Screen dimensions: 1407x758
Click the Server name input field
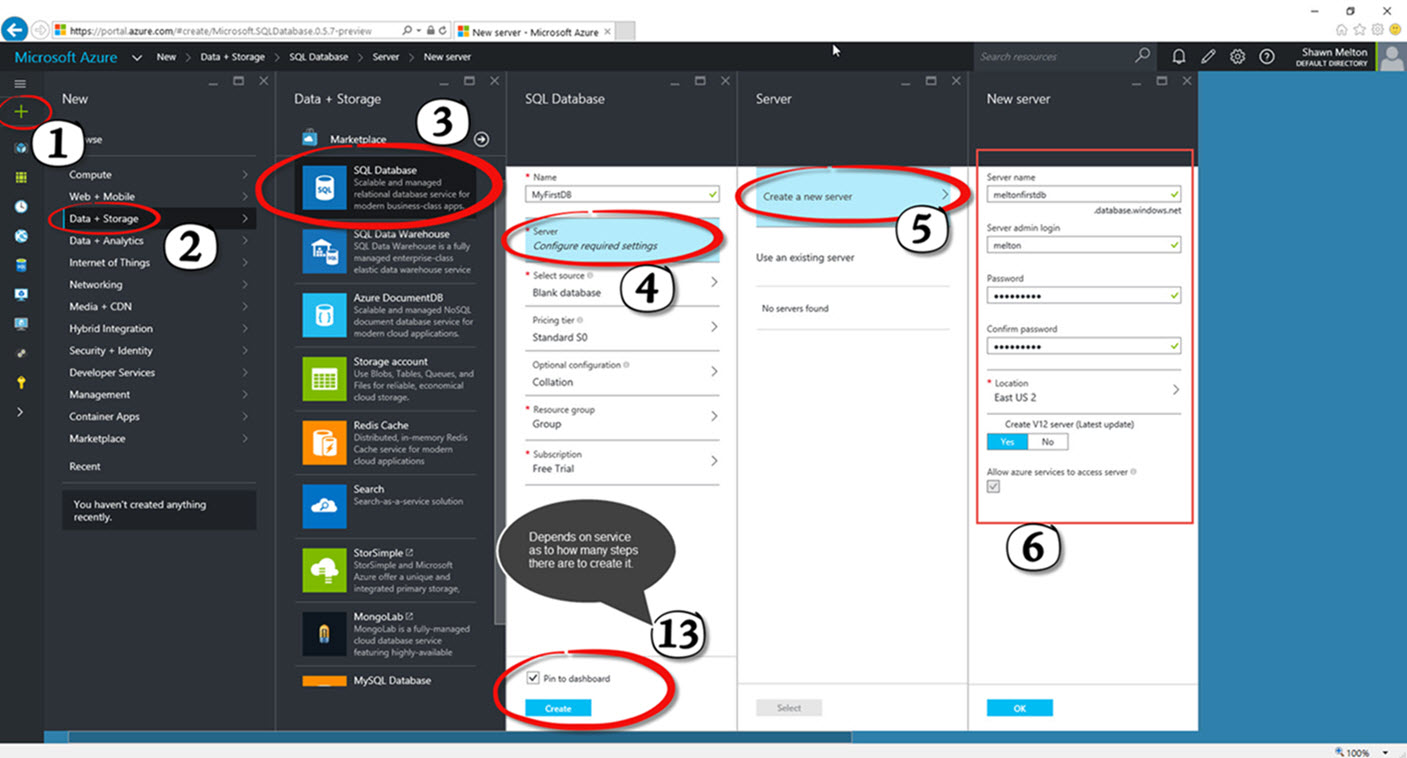[1083, 194]
